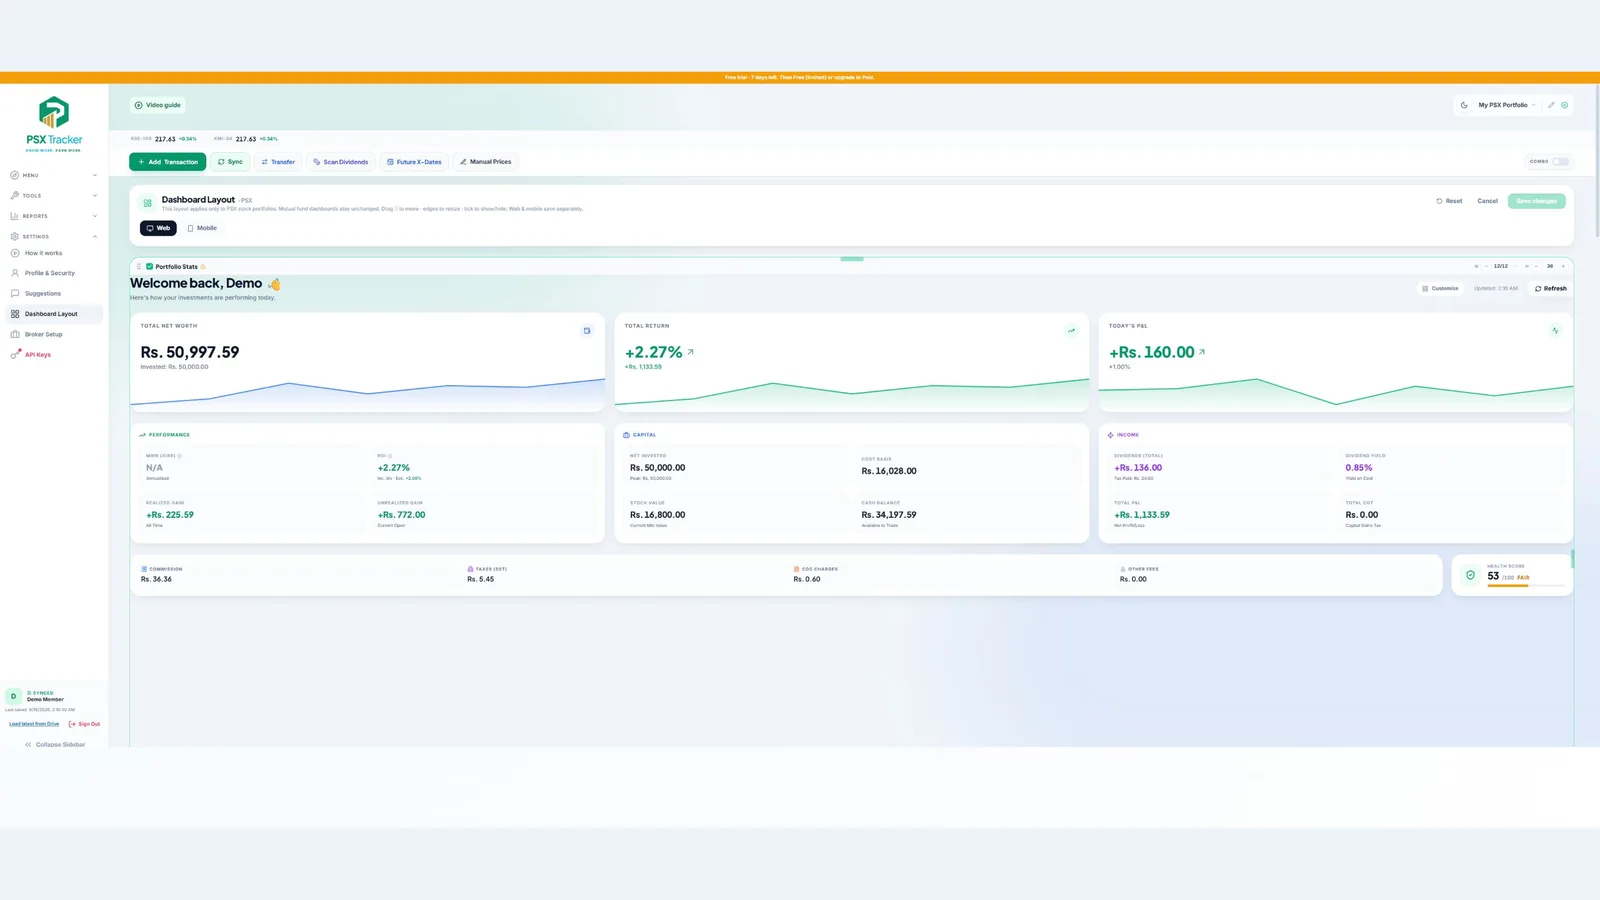The height and width of the screenshot is (900, 1600).
Task: Expand the REPORTS section in sidebar
Action: tap(54, 216)
